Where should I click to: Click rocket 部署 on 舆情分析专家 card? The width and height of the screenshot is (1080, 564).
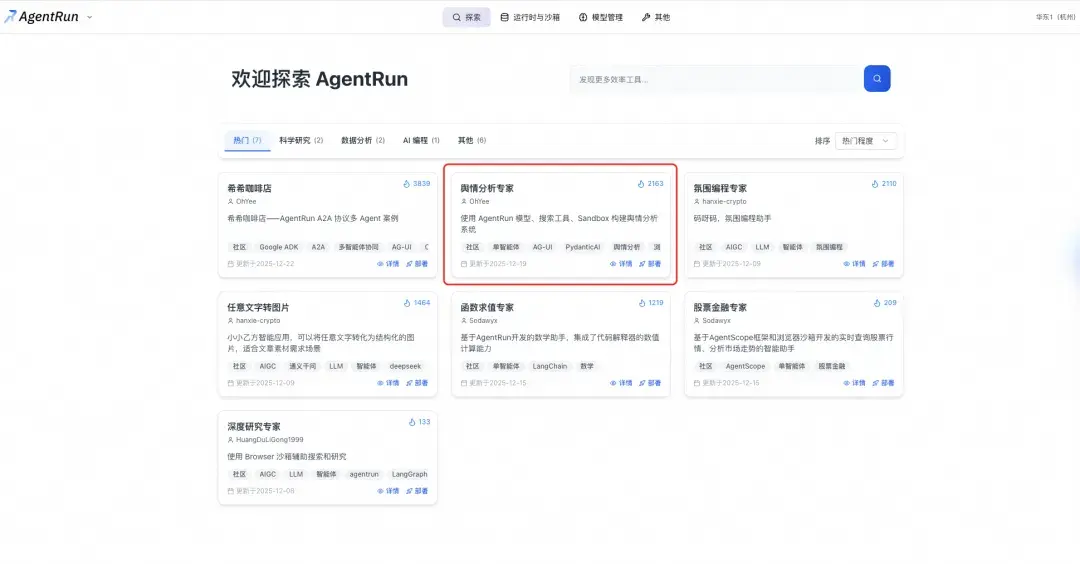[650, 264]
